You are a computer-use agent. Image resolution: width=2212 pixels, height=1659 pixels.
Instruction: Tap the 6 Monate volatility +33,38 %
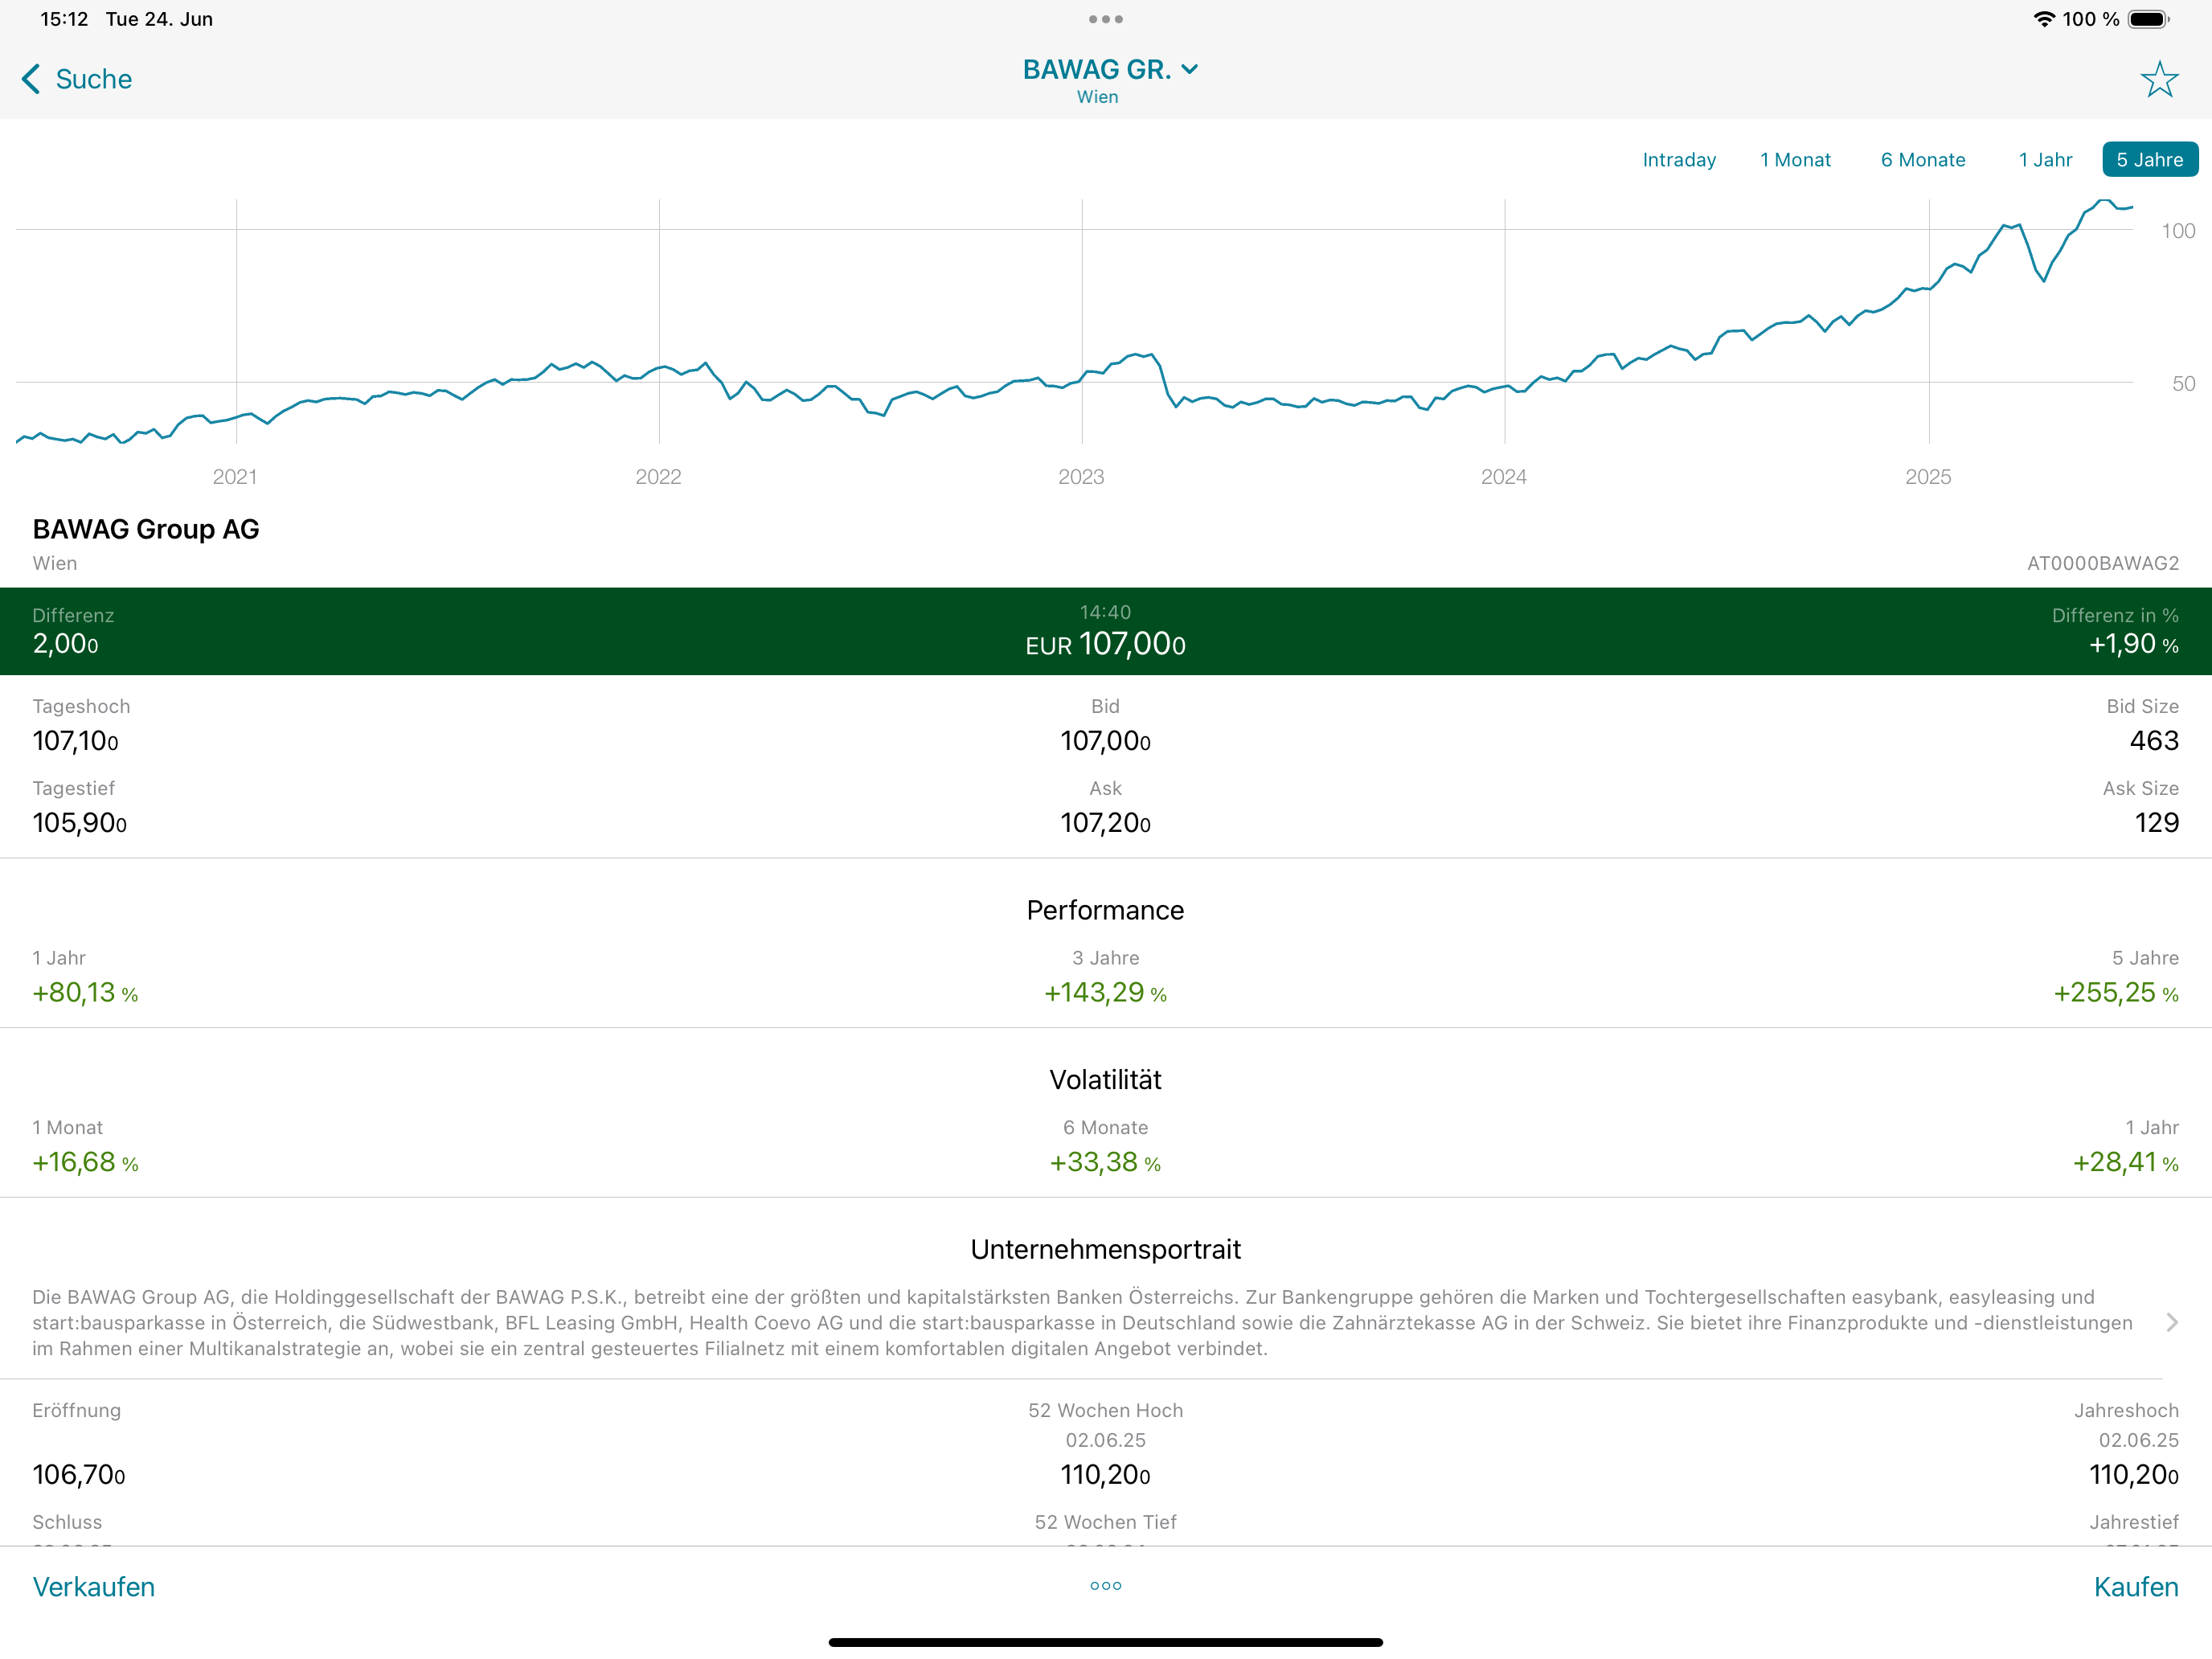coord(1105,1162)
